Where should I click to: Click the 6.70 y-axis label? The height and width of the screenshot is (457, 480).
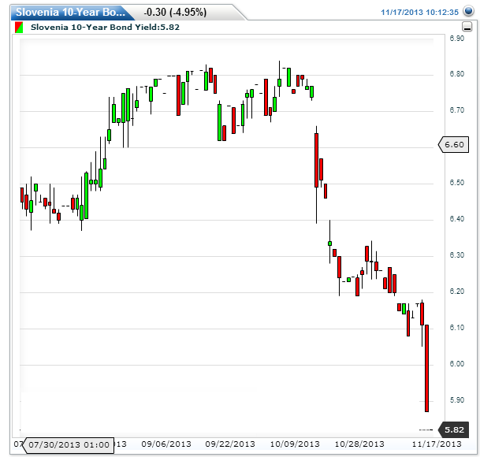point(457,110)
